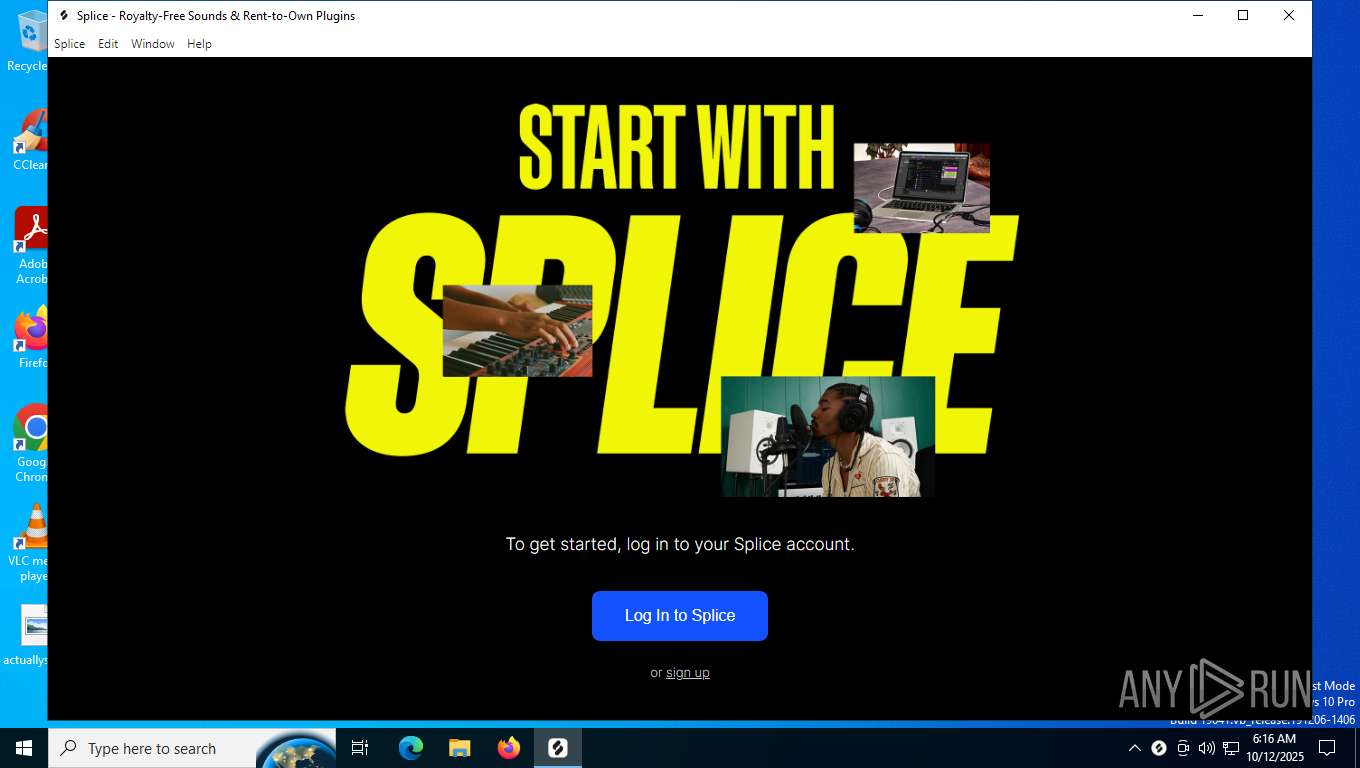Launch Microsoft Edge from the taskbar
The width and height of the screenshot is (1360, 768).
coord(411,748)
